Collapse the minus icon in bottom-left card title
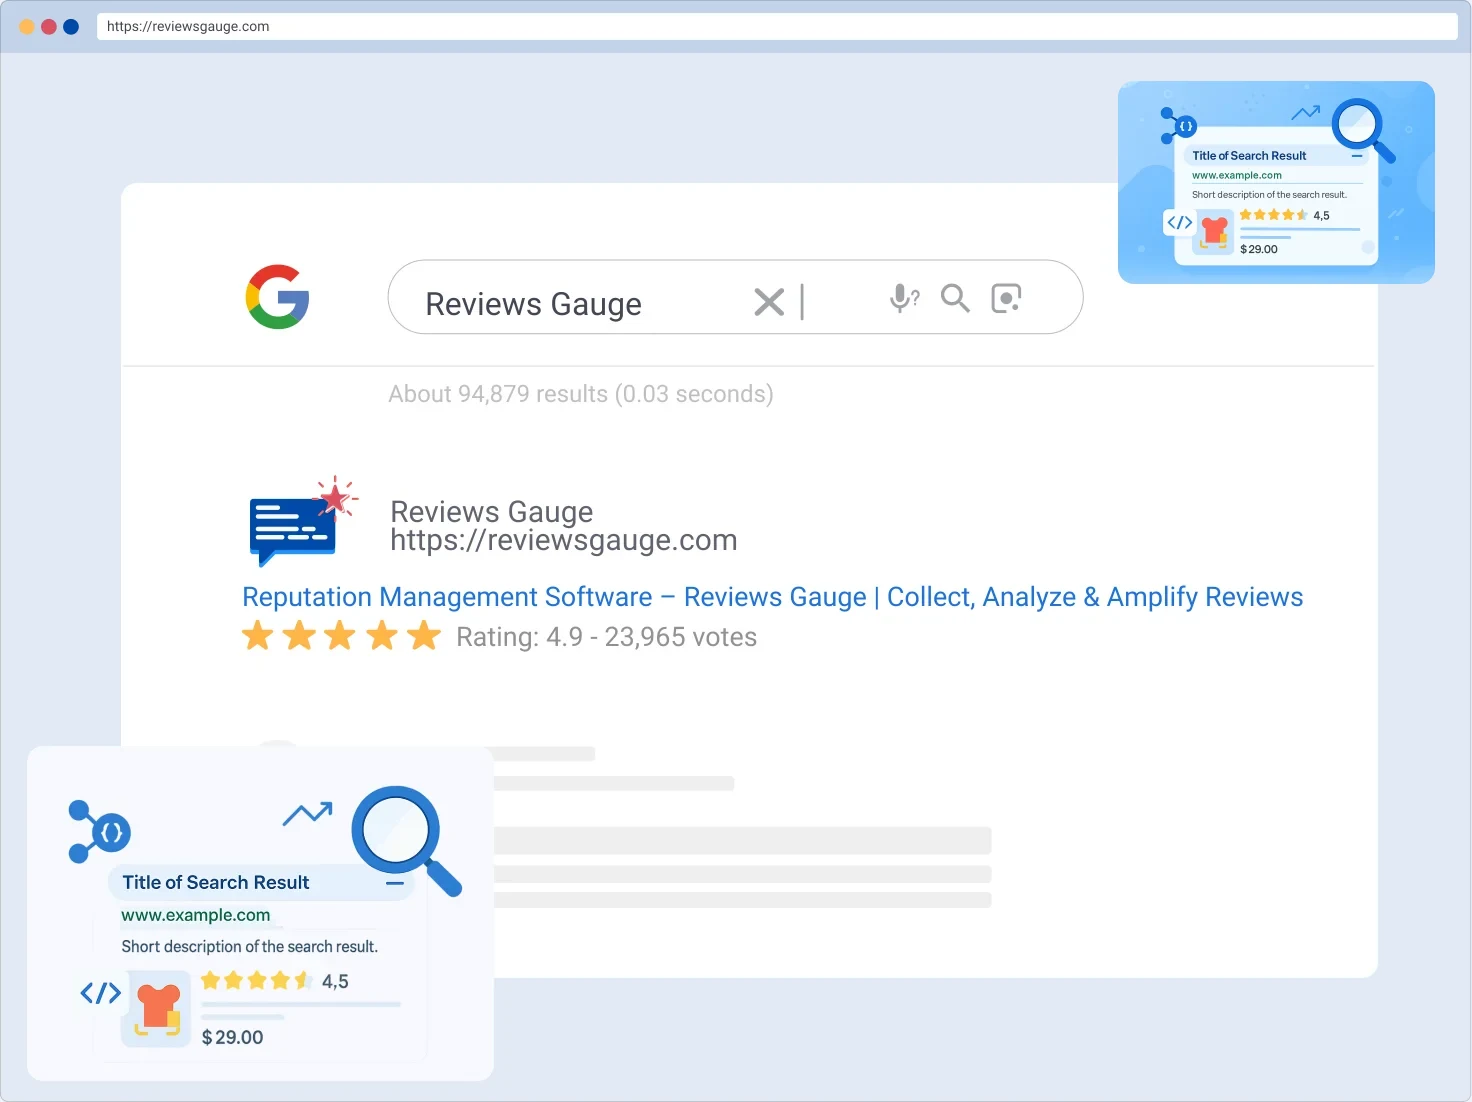Image resolution: width=1472 pixels, height=1102 pixels. pos(395,883)
